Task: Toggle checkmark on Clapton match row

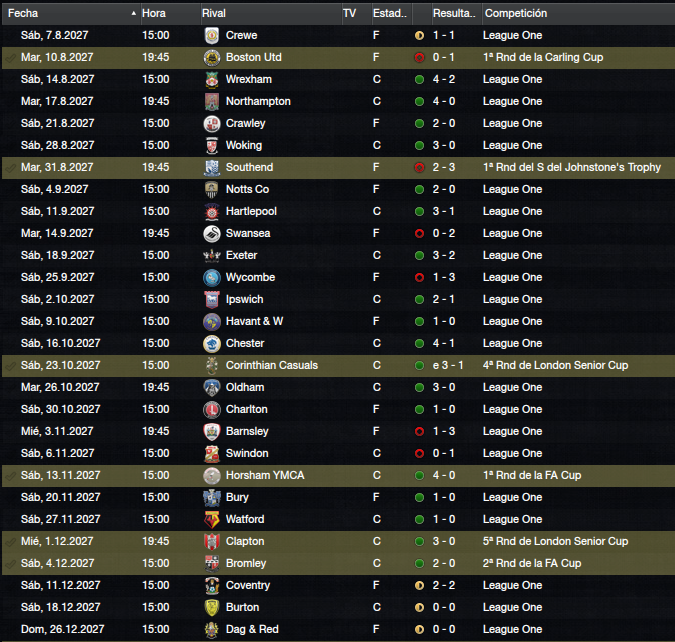Action: click(10, 542)
